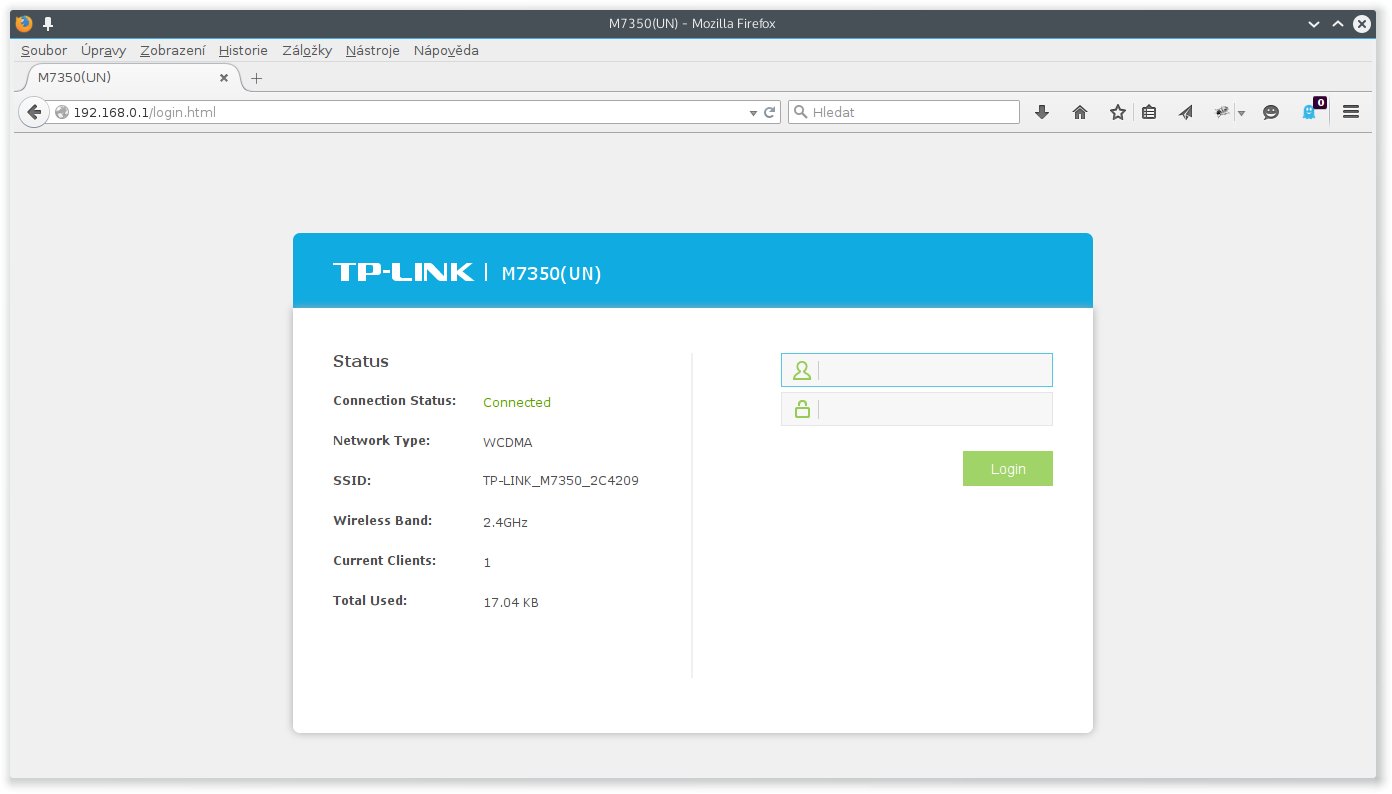Click the Current Clients label

pos(385,561)
